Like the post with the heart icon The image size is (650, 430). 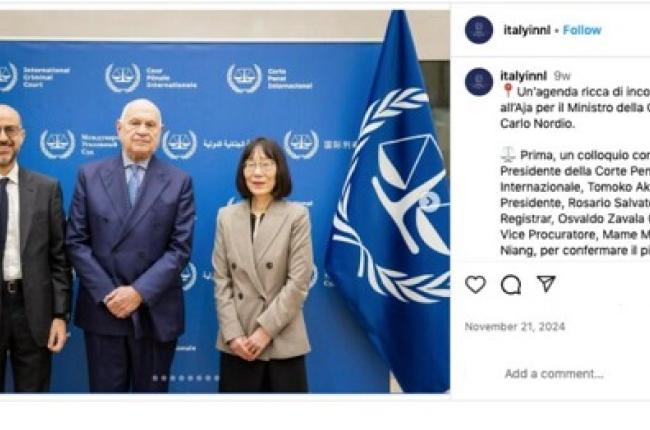(x=475, y=284)
